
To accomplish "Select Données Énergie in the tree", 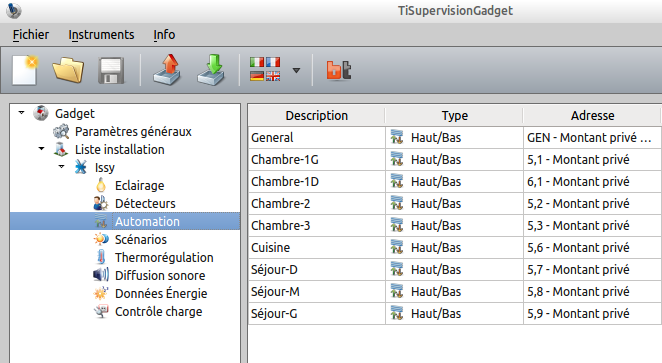I will pyautogui.click(x=161, y=293).
